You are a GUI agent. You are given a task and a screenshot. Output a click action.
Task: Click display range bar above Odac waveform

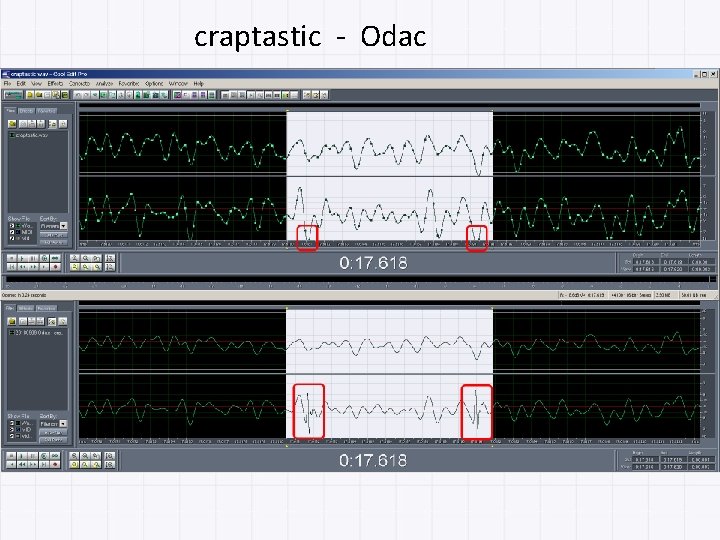[389, 304]
